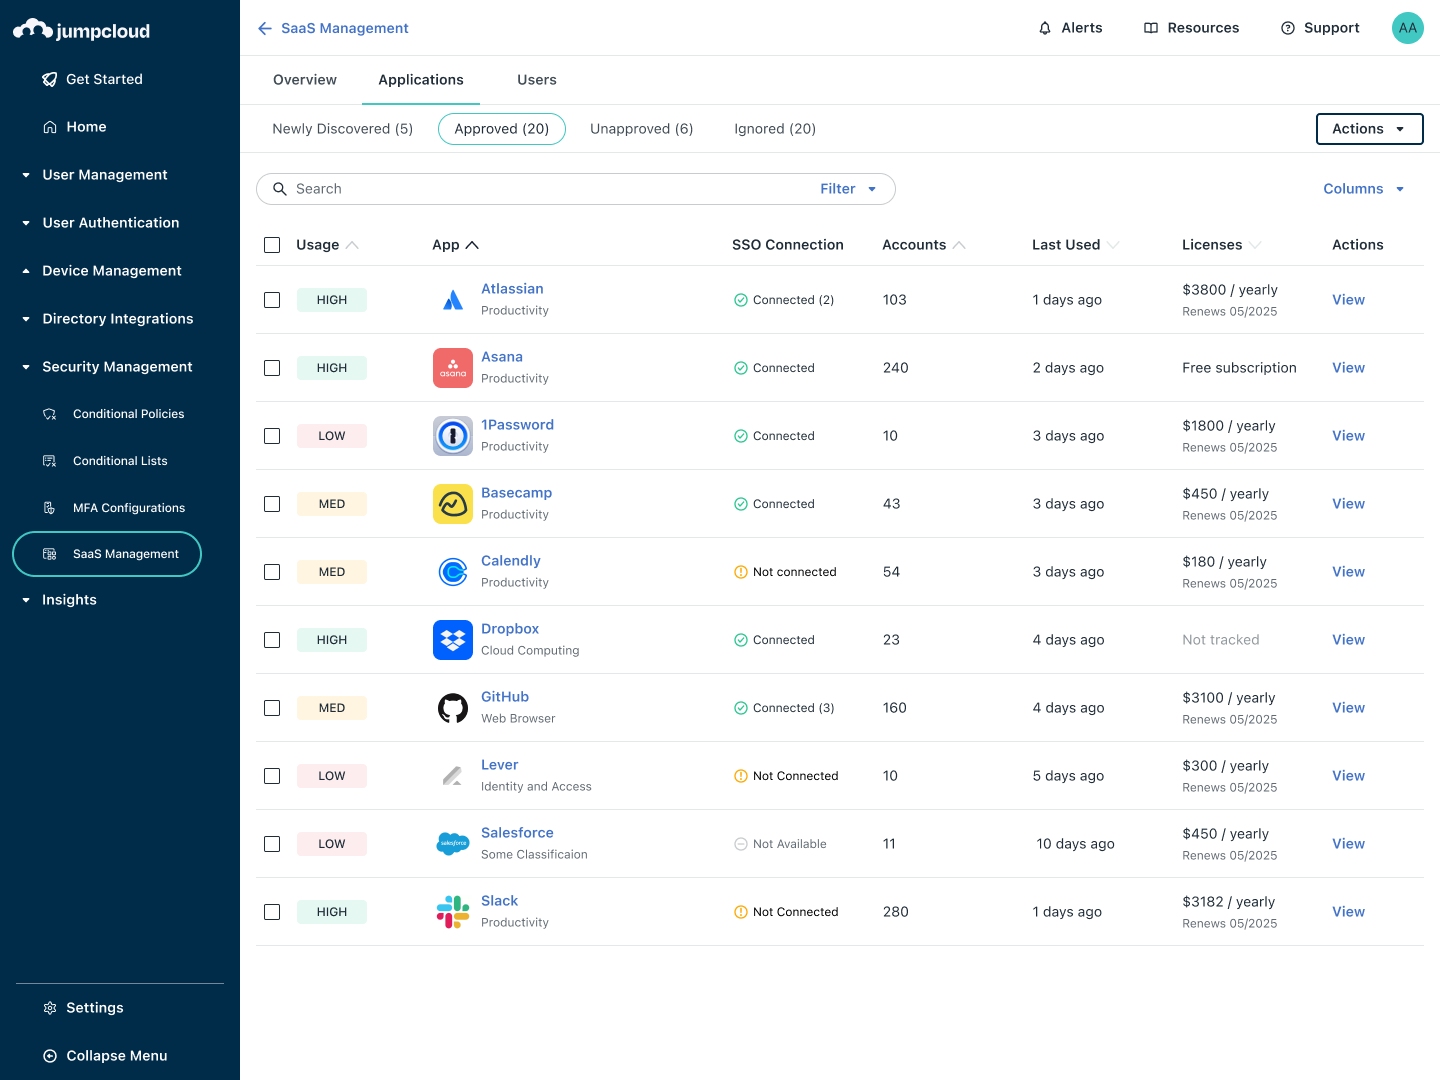Select the Atlassian app icon
1440x1080 pixels.
[452, 299]
